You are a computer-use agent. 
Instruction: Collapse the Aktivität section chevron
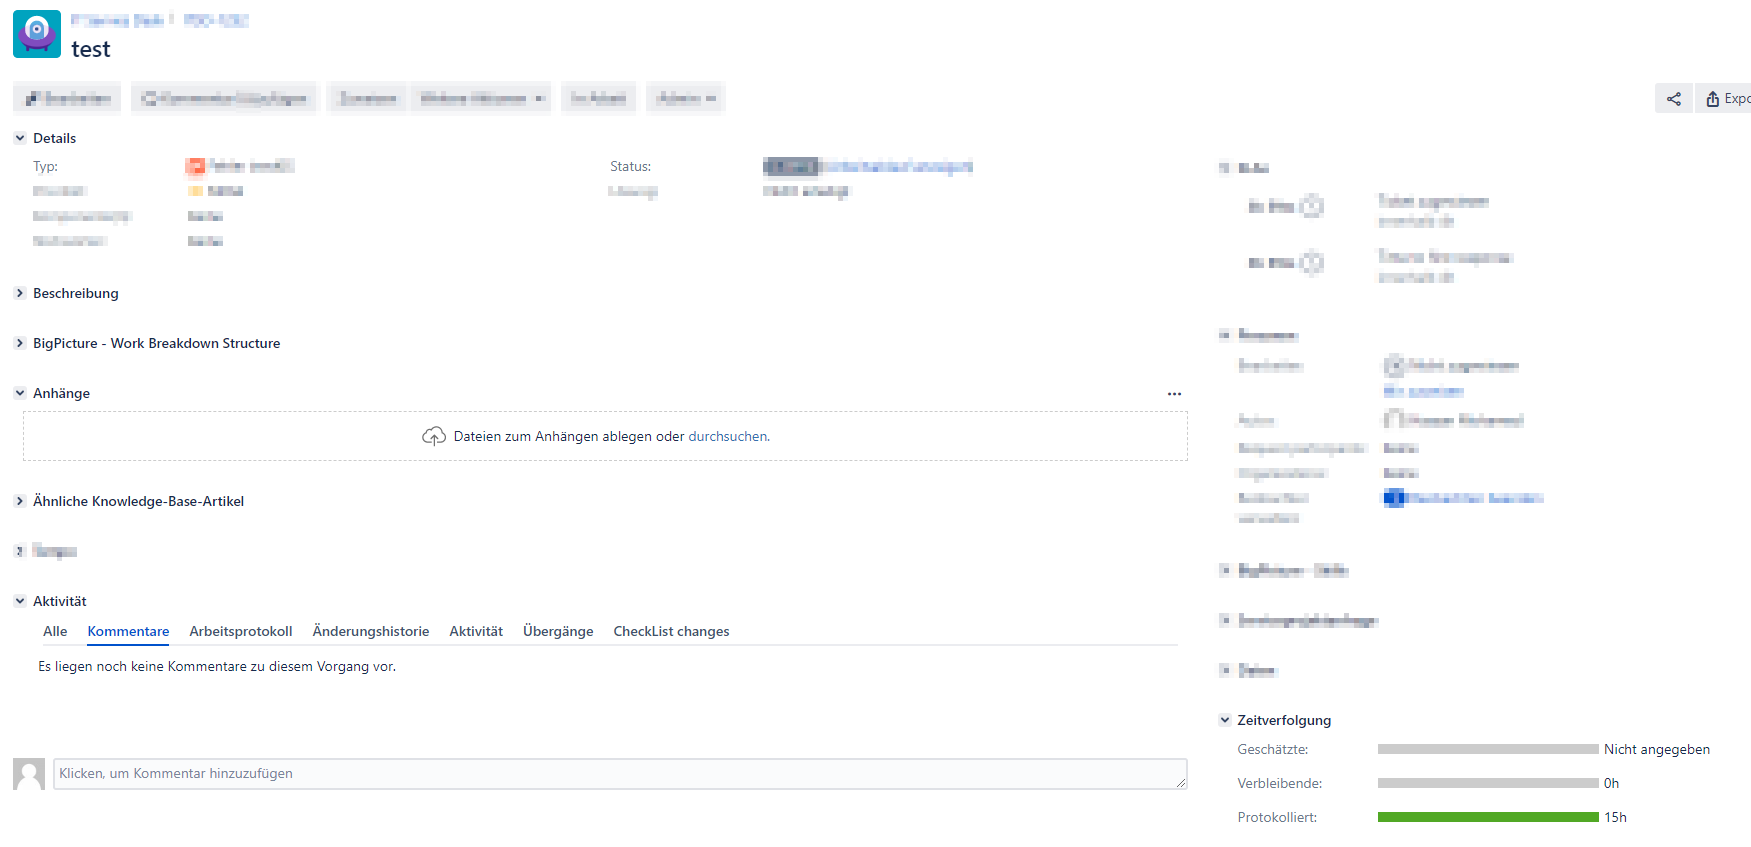20,601
